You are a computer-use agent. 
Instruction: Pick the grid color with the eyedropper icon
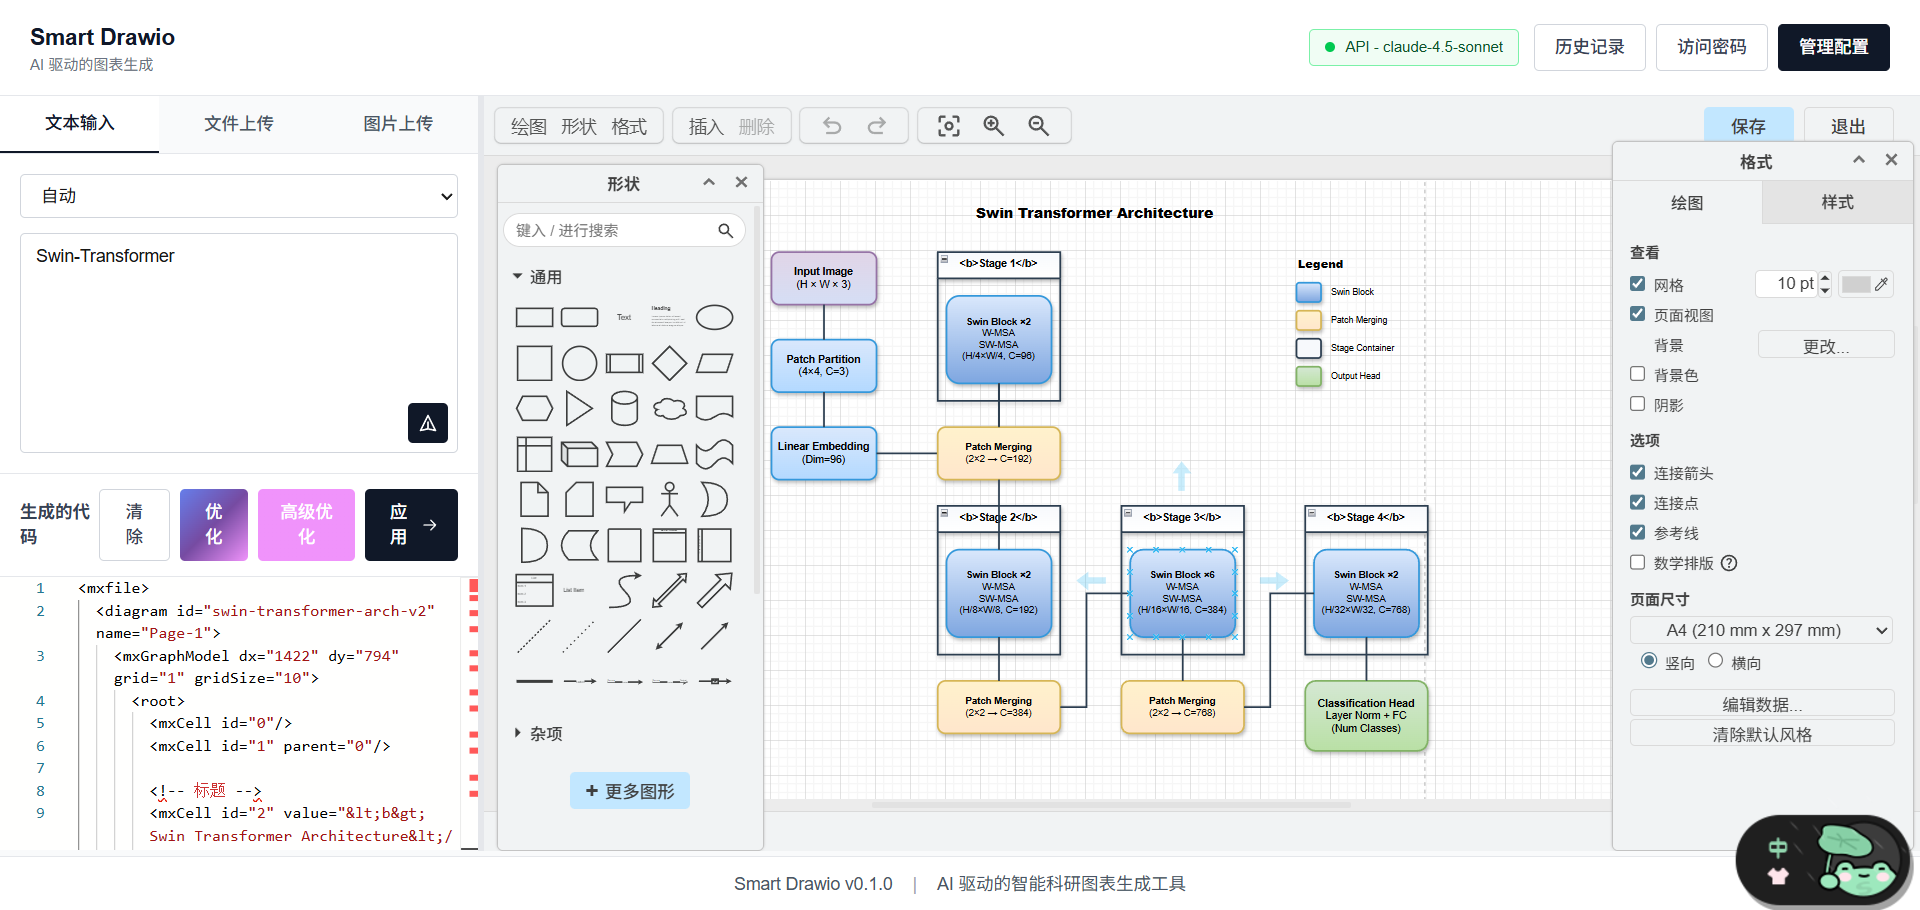pos(1882,284)
